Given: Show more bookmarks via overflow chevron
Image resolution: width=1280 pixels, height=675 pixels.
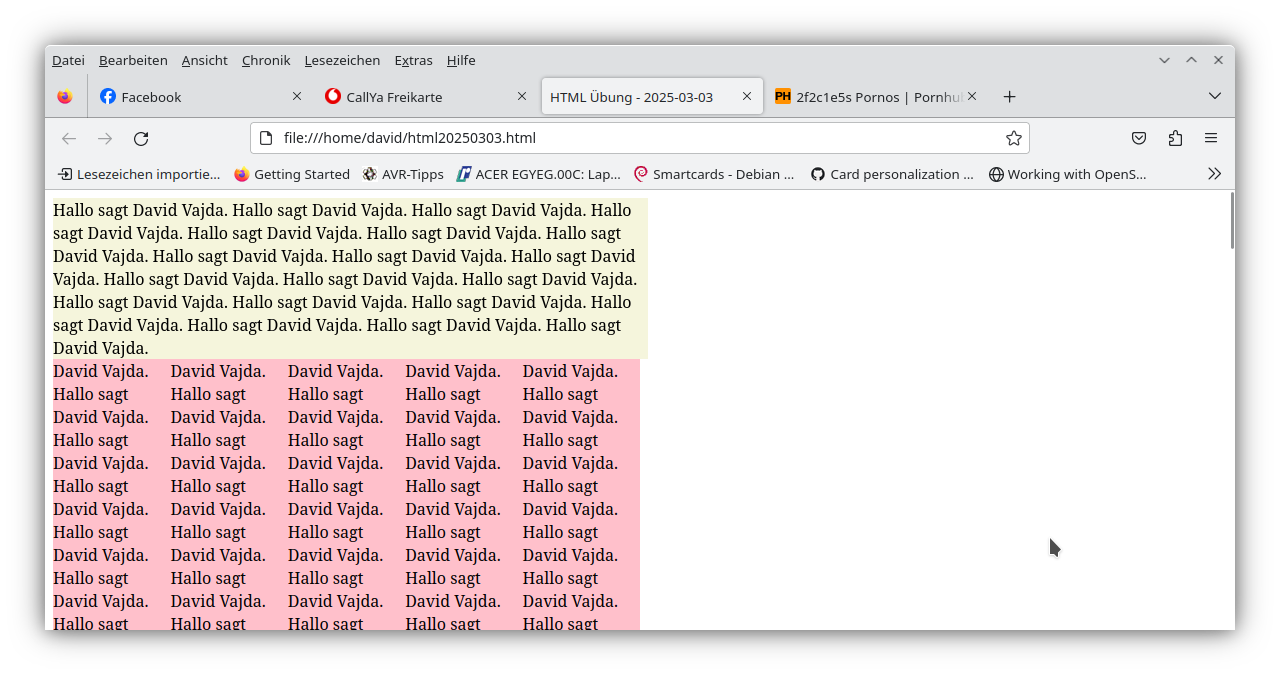Looking at the screenshot, I should coord(1214,174).
